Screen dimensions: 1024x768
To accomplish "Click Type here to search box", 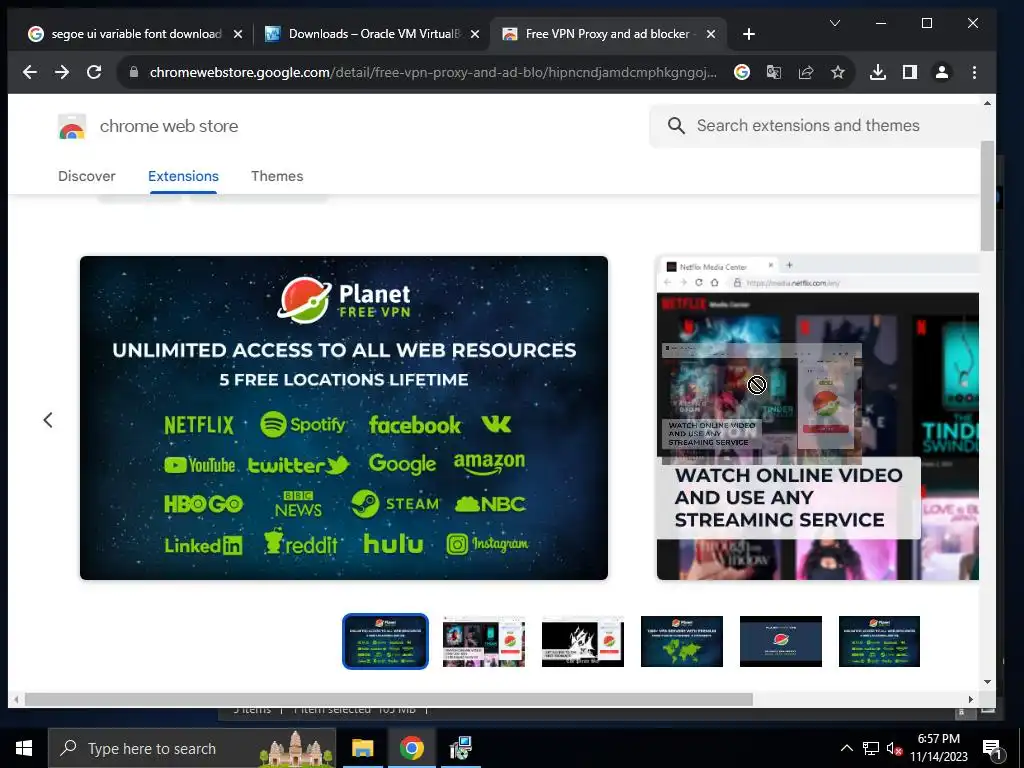I will tap(192, 748).
